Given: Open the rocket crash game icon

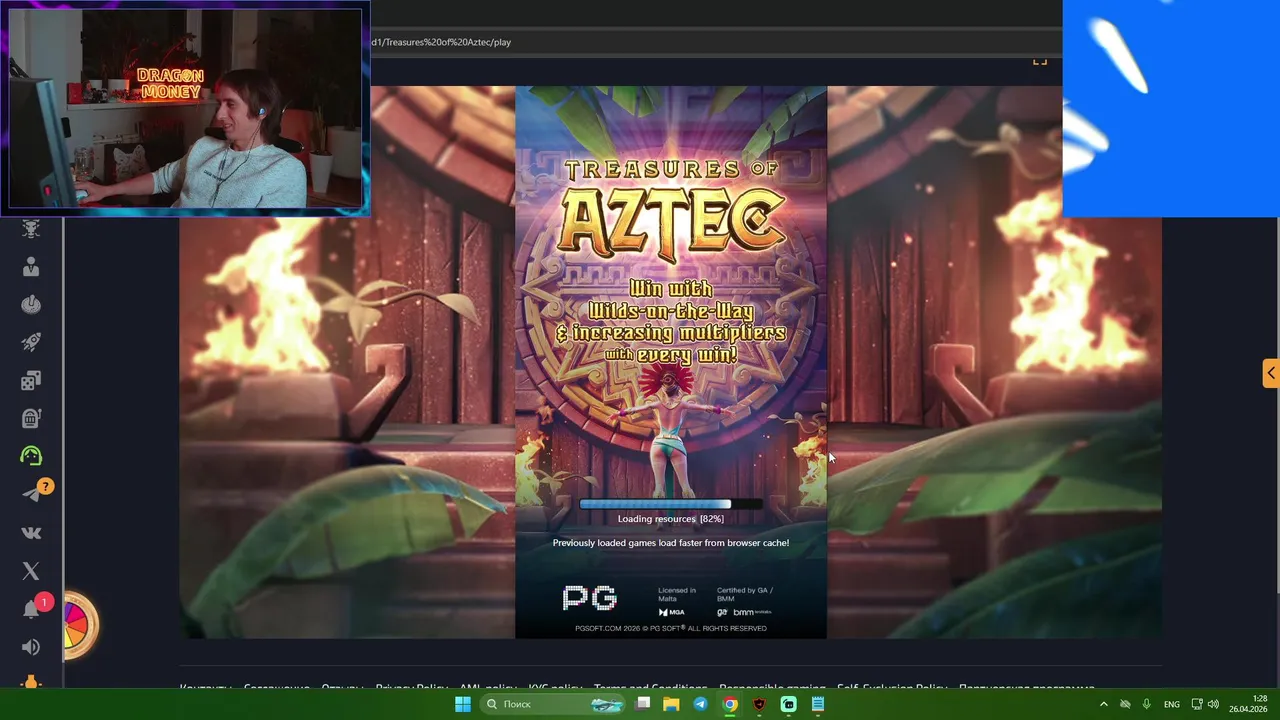Looking at the screenshot, I should (31, 342).
